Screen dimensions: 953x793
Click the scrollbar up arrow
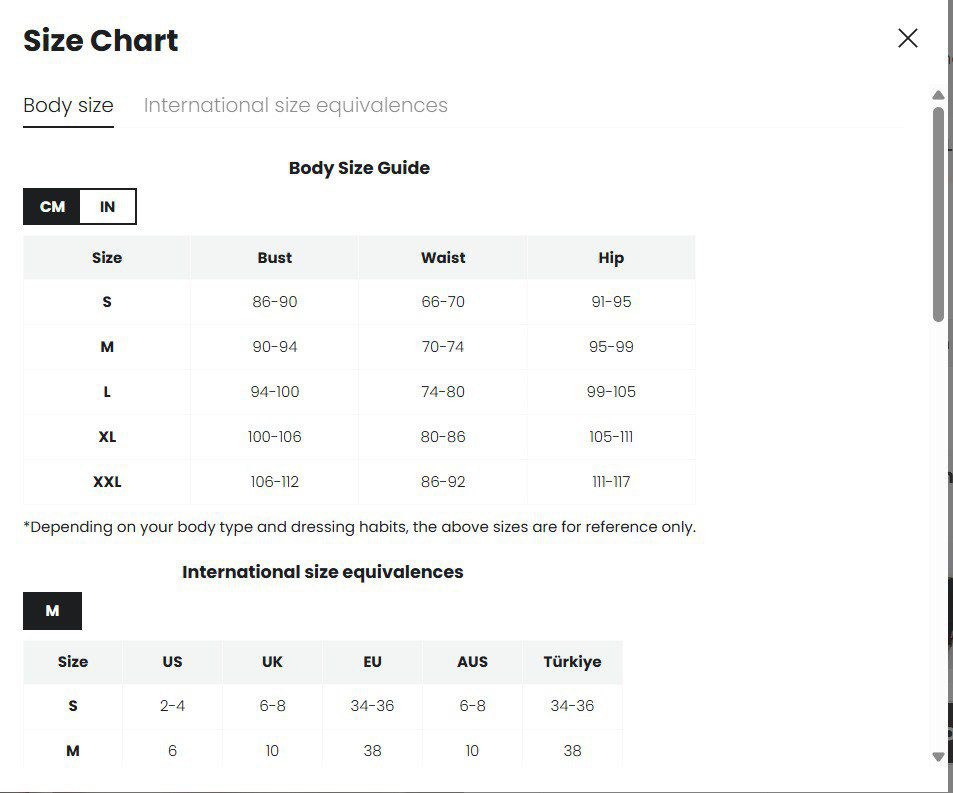click(938, 95)
